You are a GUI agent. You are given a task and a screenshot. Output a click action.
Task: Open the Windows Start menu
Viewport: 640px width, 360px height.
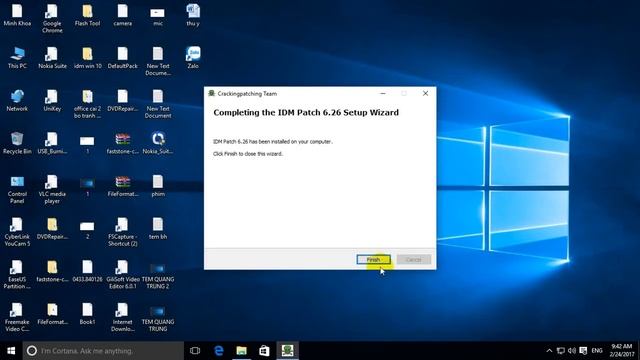tap(11, 351)
